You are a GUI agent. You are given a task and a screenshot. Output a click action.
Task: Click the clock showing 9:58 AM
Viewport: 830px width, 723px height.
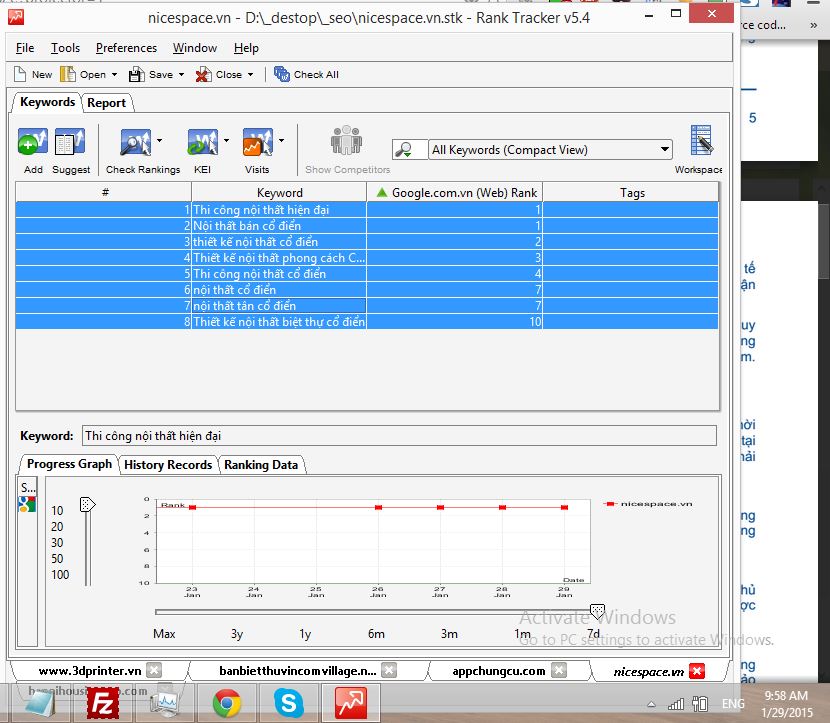786,695
